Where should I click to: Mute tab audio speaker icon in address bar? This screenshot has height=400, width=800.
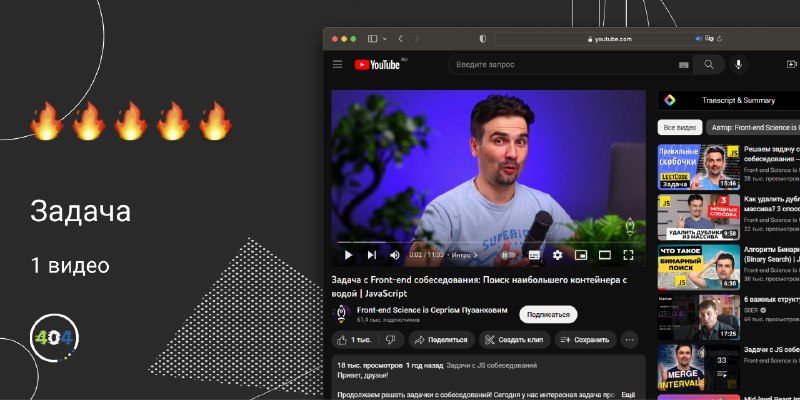click(698, 39)
